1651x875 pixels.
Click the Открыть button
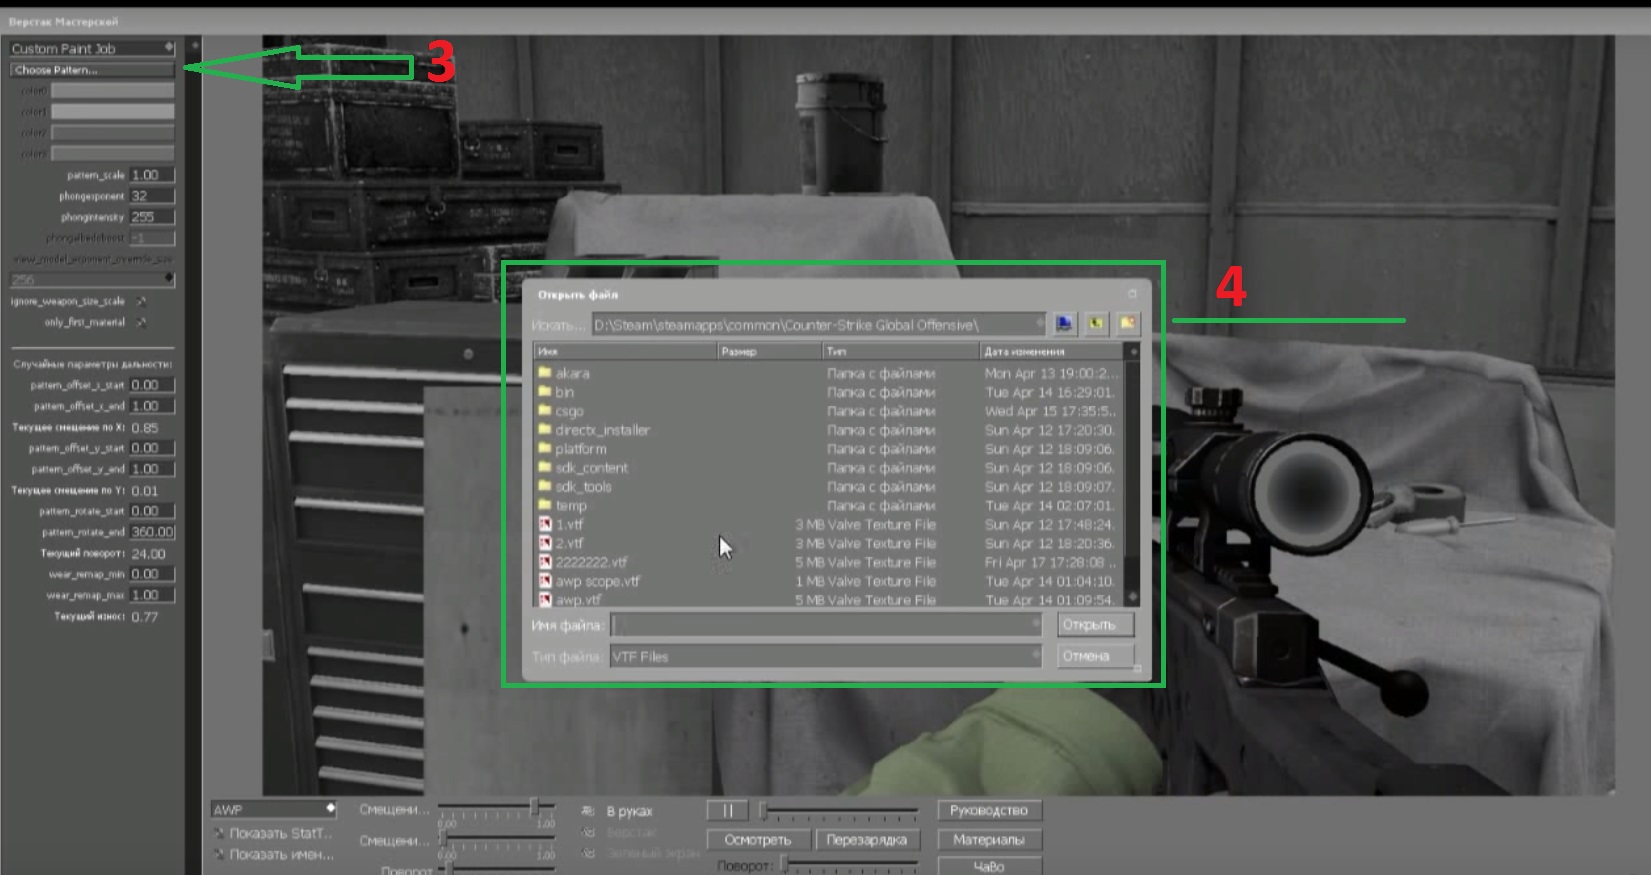click(1095, 625)
